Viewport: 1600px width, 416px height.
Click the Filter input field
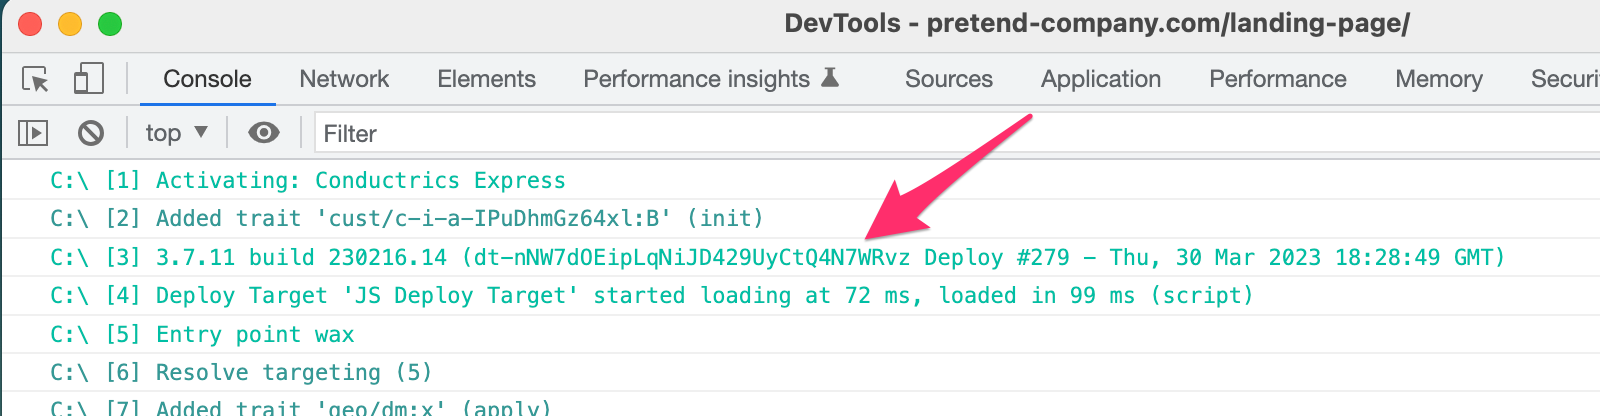(958, 133)
